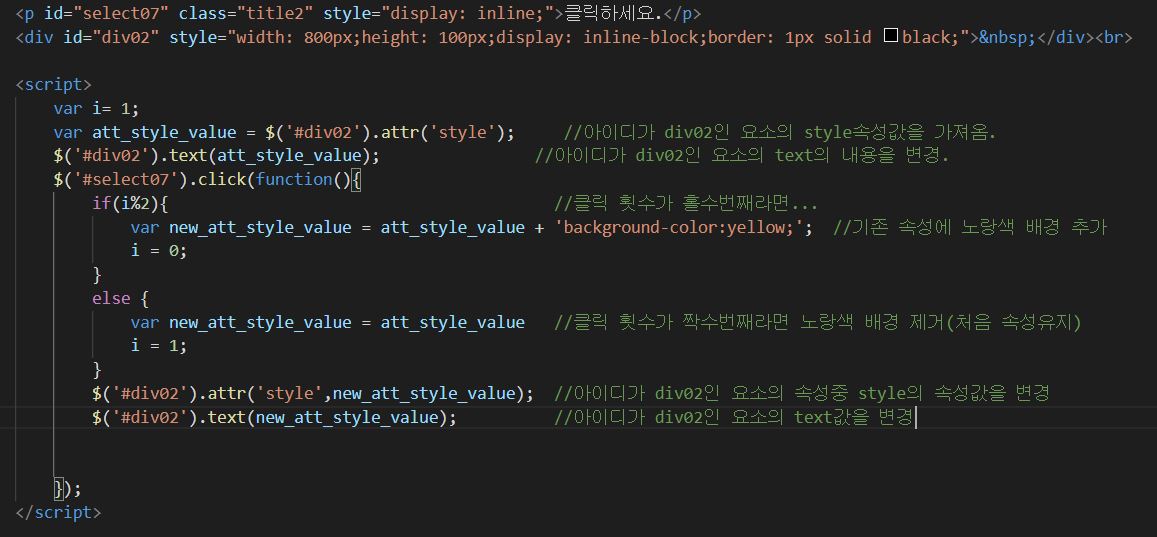Viewport: 1157px width, 537px height.
Task: Click ".text(new_att_style_value);" call
Action: click(x=328, y=418)
